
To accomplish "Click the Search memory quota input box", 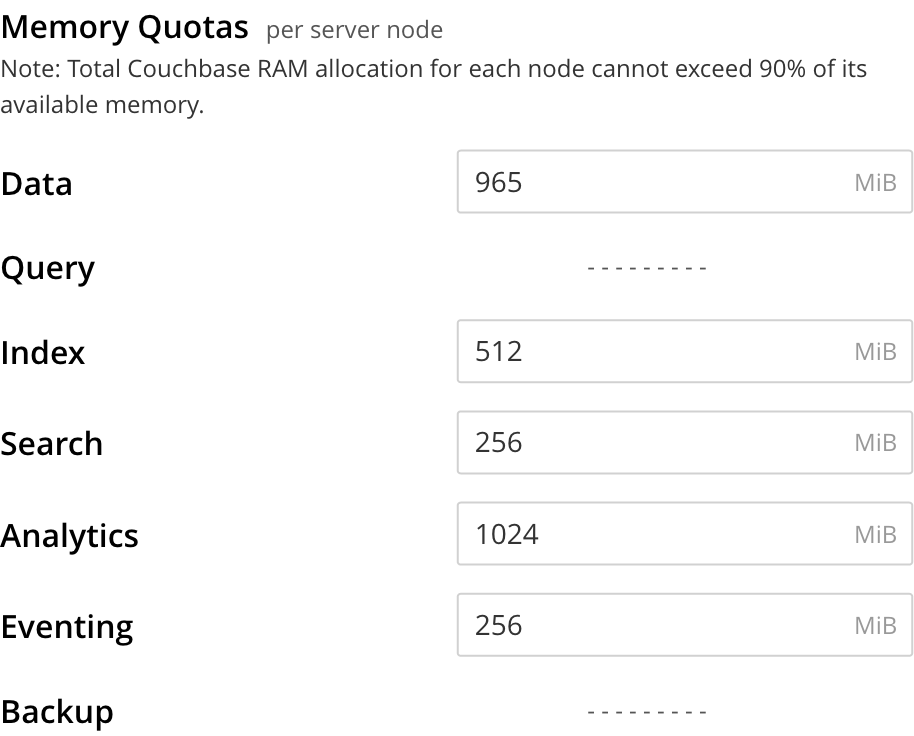I will (x=650, y=442).
